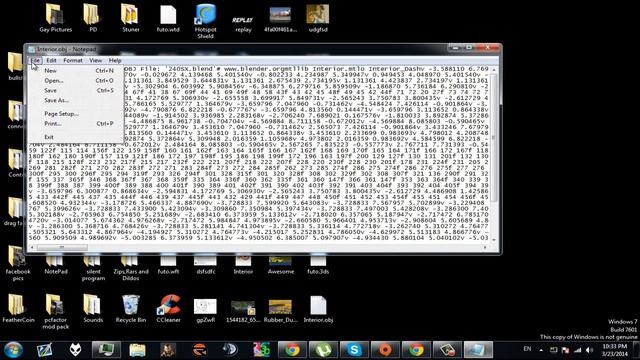Select the Interior.obj file icon
Image resolution: width=640 pixels, height=360 pixels.
[318, 309]
